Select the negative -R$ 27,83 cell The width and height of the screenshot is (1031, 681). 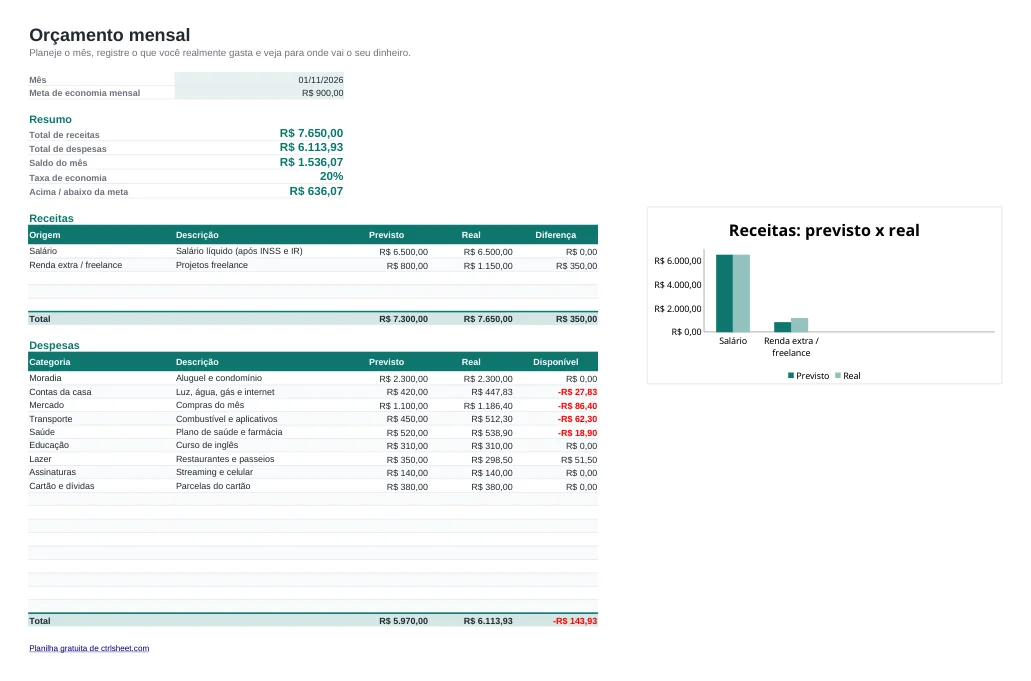[577, 392]
